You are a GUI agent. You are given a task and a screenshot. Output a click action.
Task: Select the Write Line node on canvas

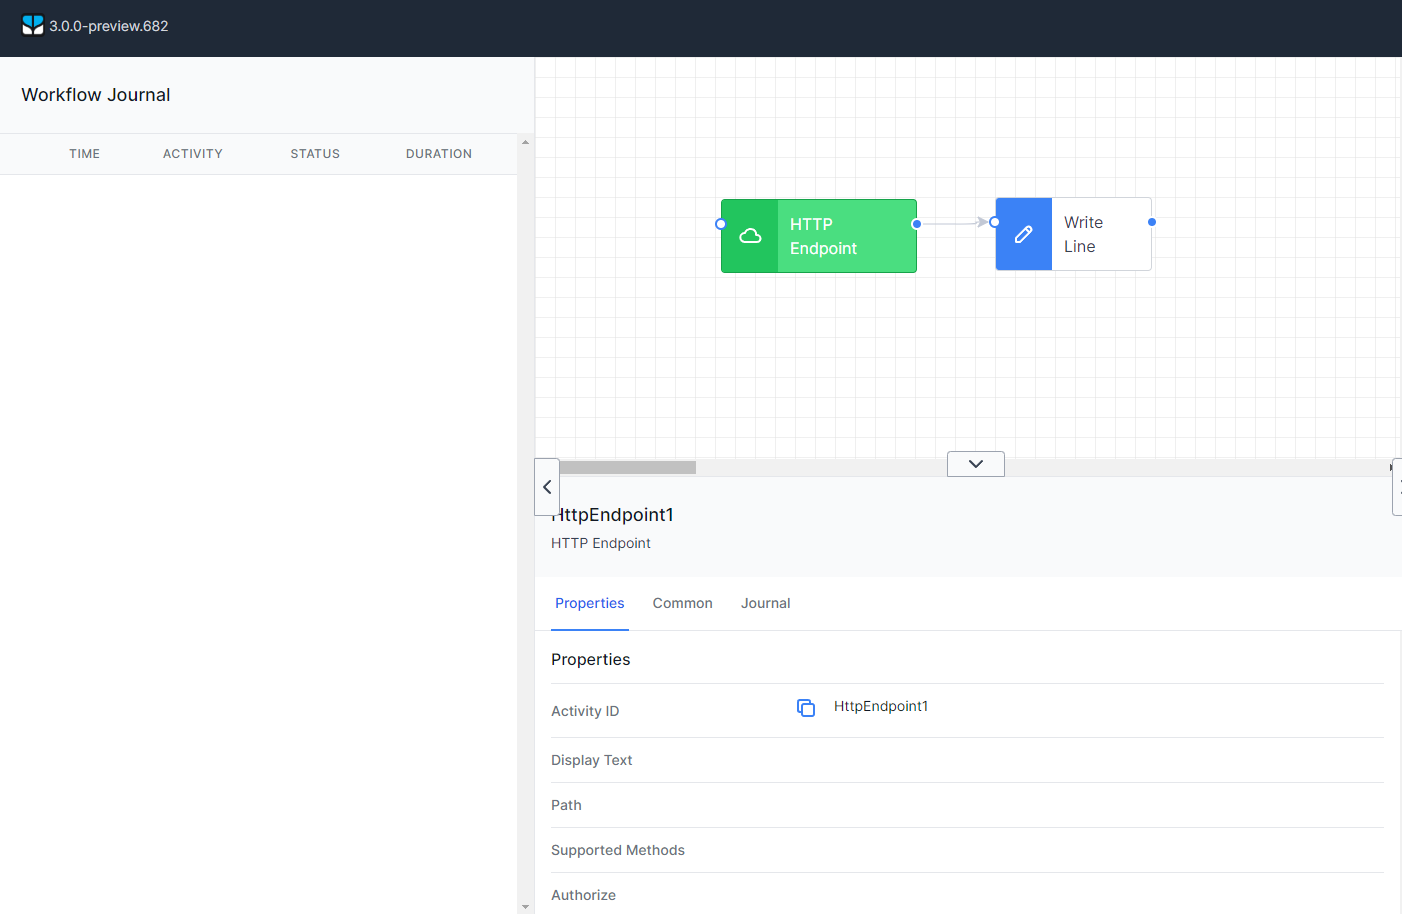tap(1085, 234)
